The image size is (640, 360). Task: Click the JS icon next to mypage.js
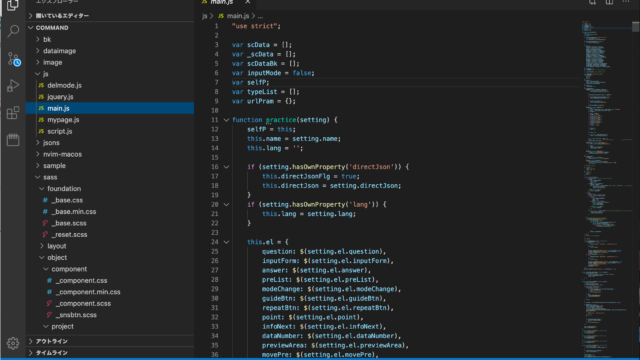pyautogui.click(x=41, y=120)
